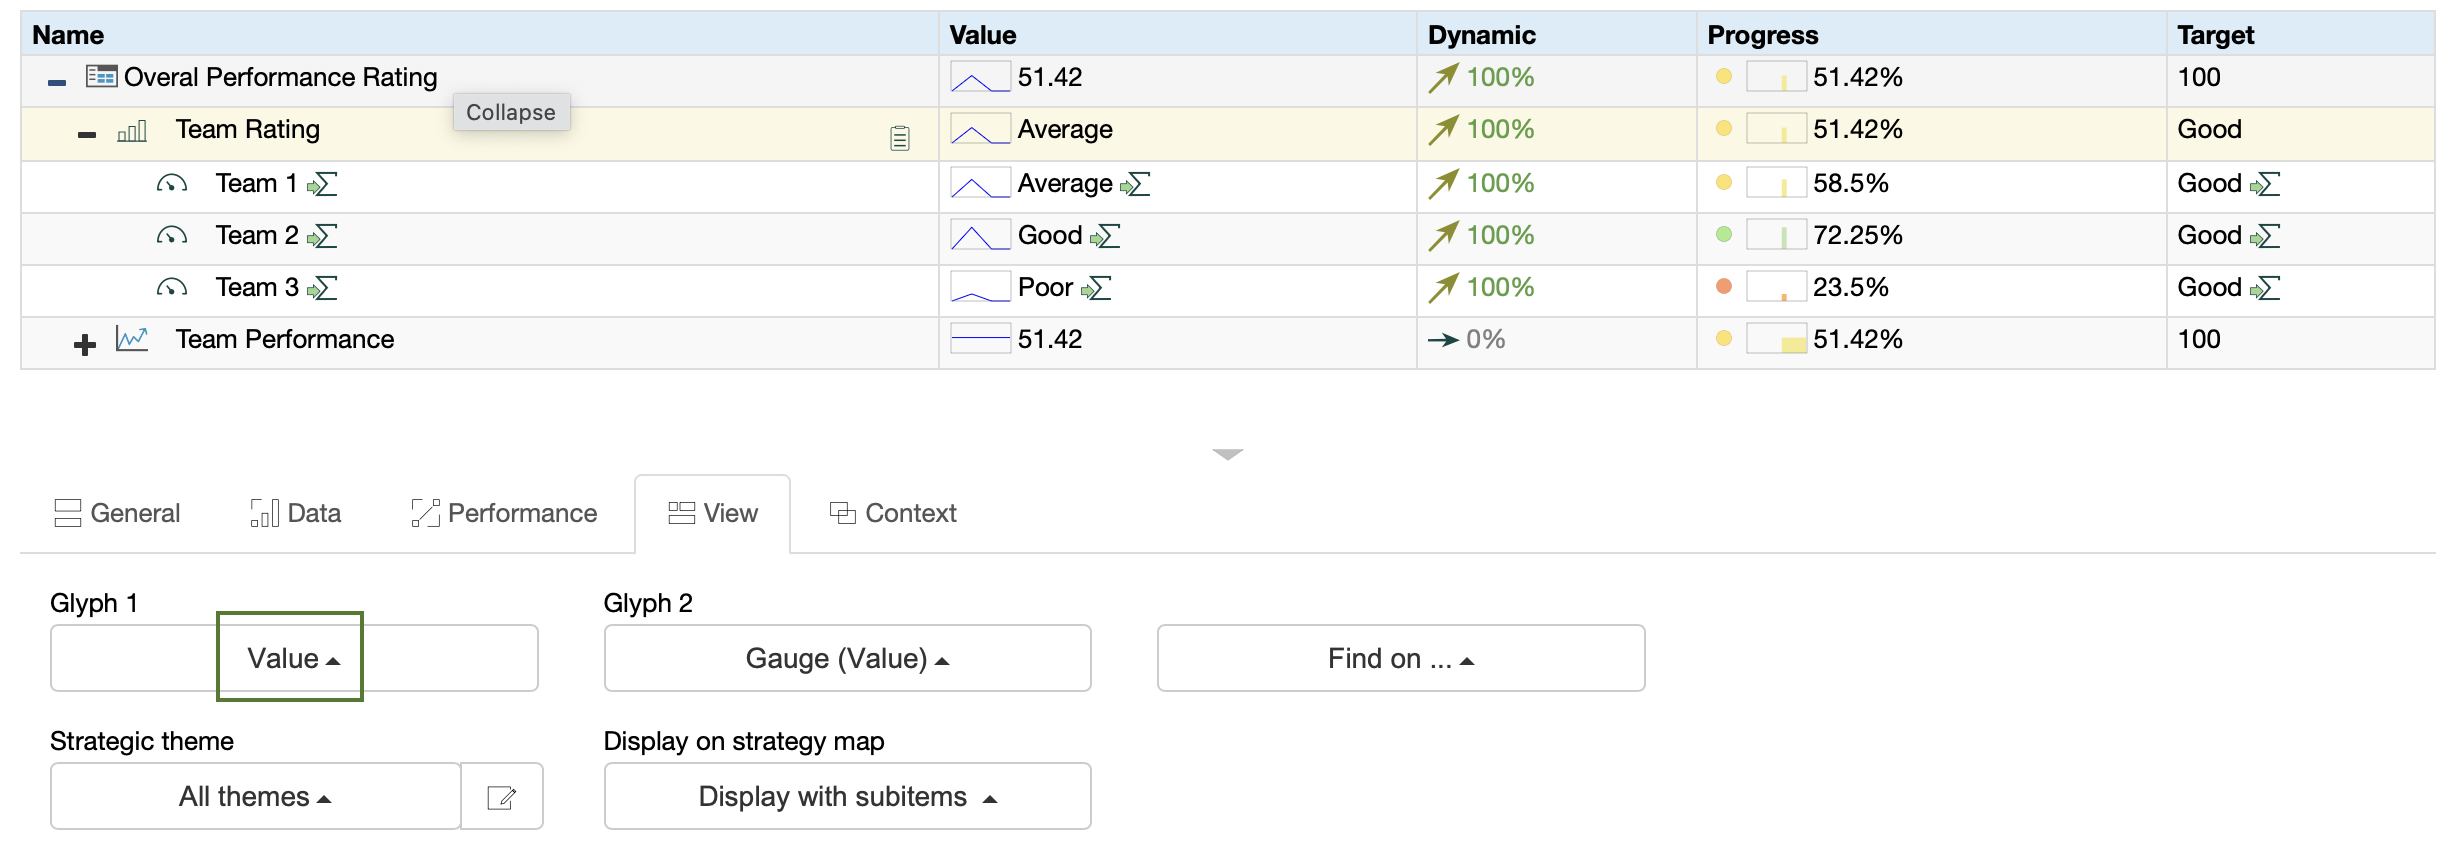Click the sigma icon next to Poor value

(1096, 289)
